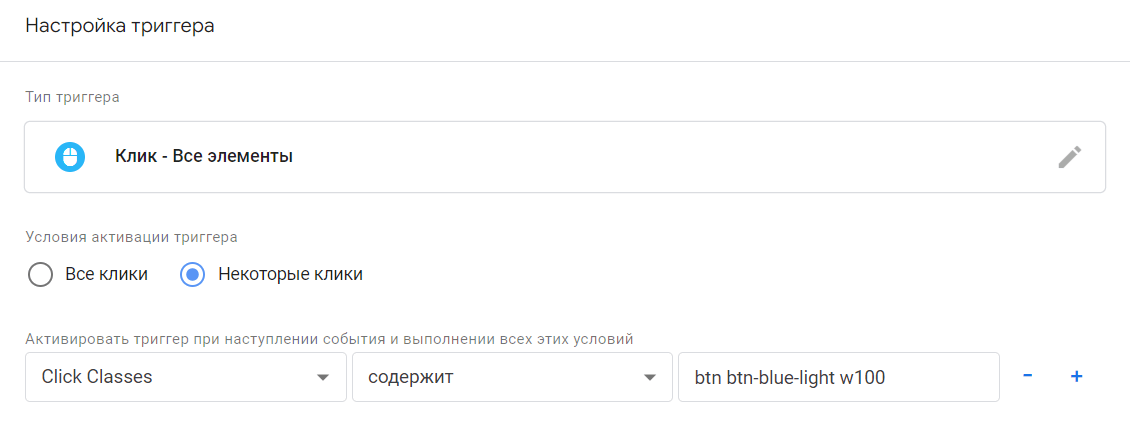Click the "Активировать триггер при наступлении события" label
This screenshot has width=1130, height=423.
328,339
